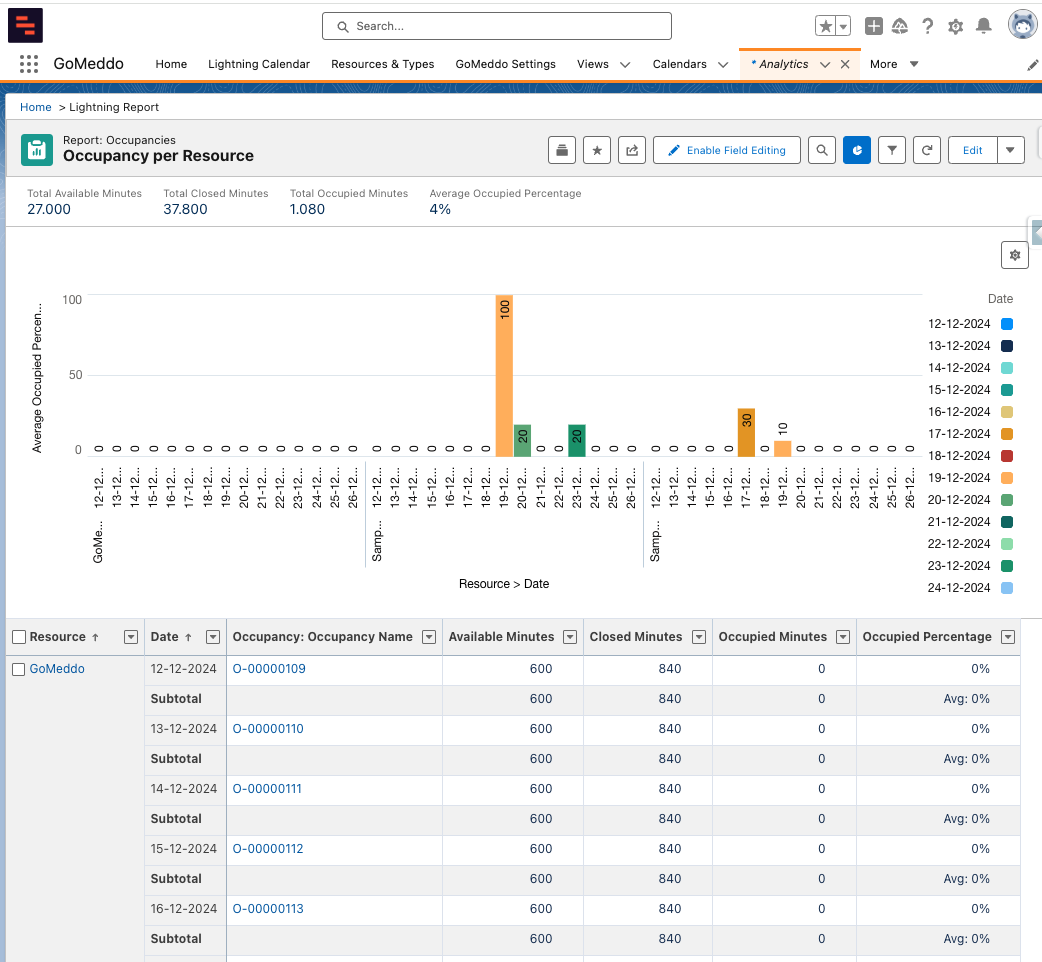Click the Edit report button

pyautogui.click(x=972, y=150)
